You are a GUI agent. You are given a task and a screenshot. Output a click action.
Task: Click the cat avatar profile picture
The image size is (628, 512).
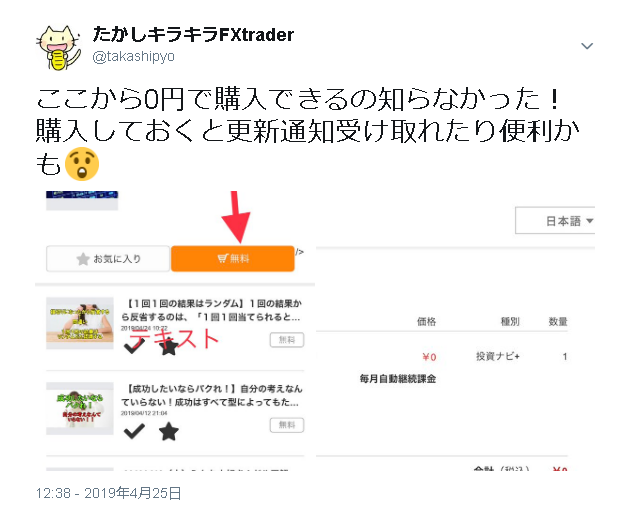[59, 47]
